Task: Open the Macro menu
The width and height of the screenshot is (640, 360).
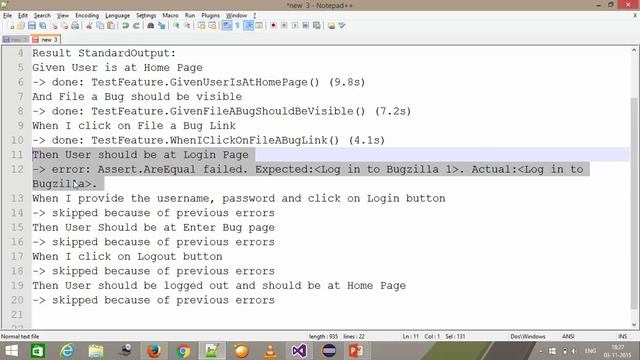Action: click(x=170, y=16)
